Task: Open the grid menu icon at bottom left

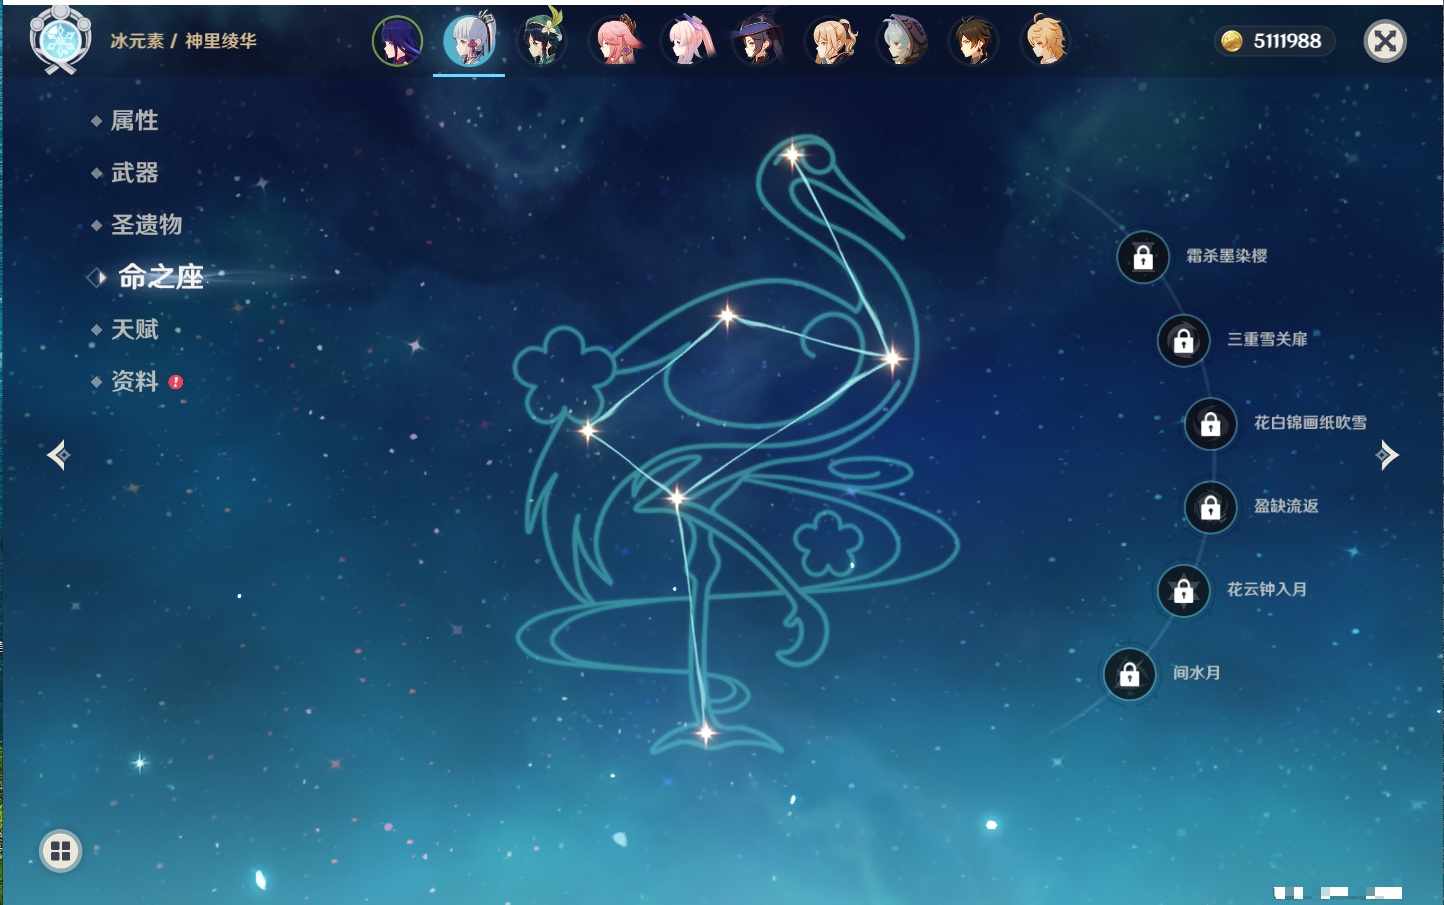Action: click(x=60, y=851)
